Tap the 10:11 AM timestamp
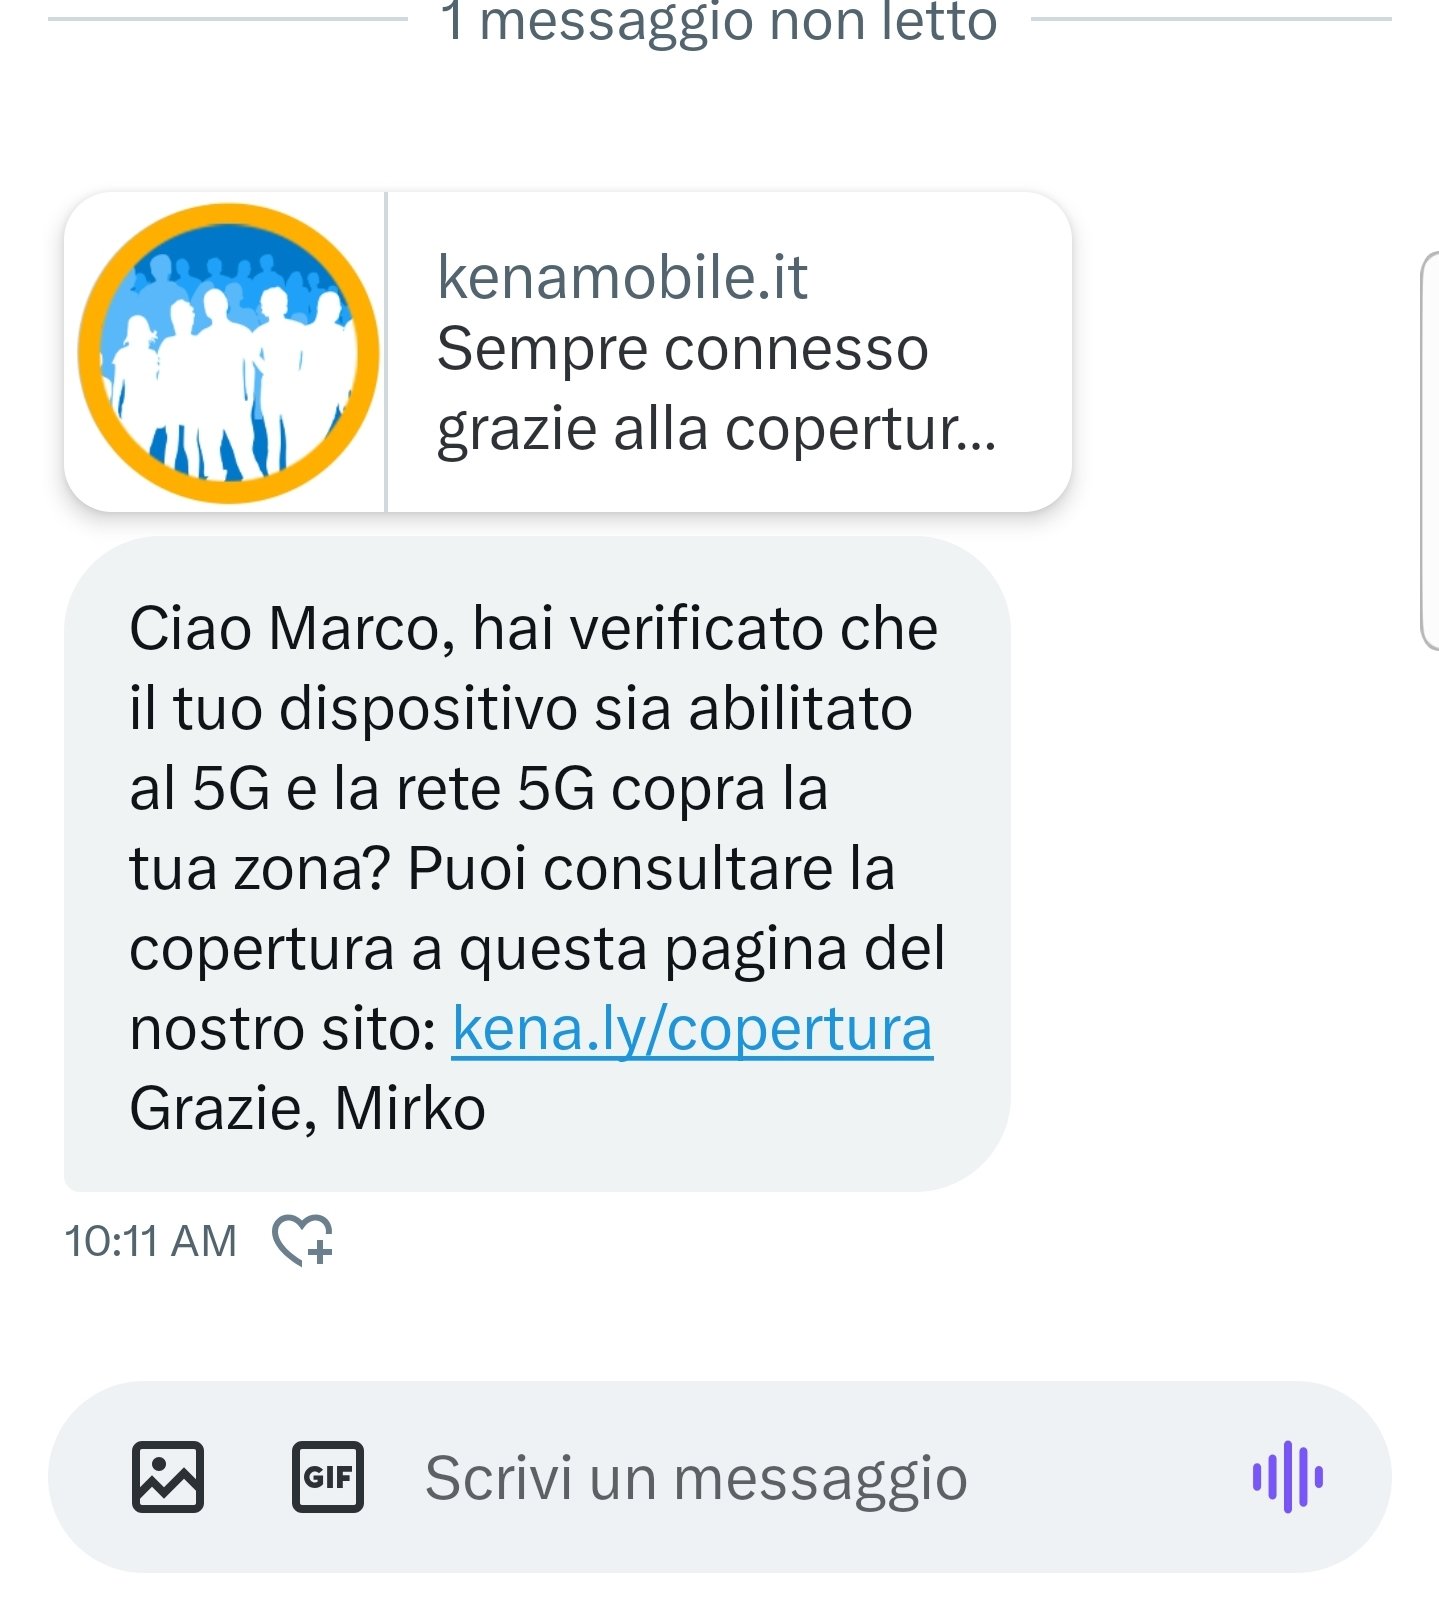1439x1605 pixels. [x=151, y=1242]
